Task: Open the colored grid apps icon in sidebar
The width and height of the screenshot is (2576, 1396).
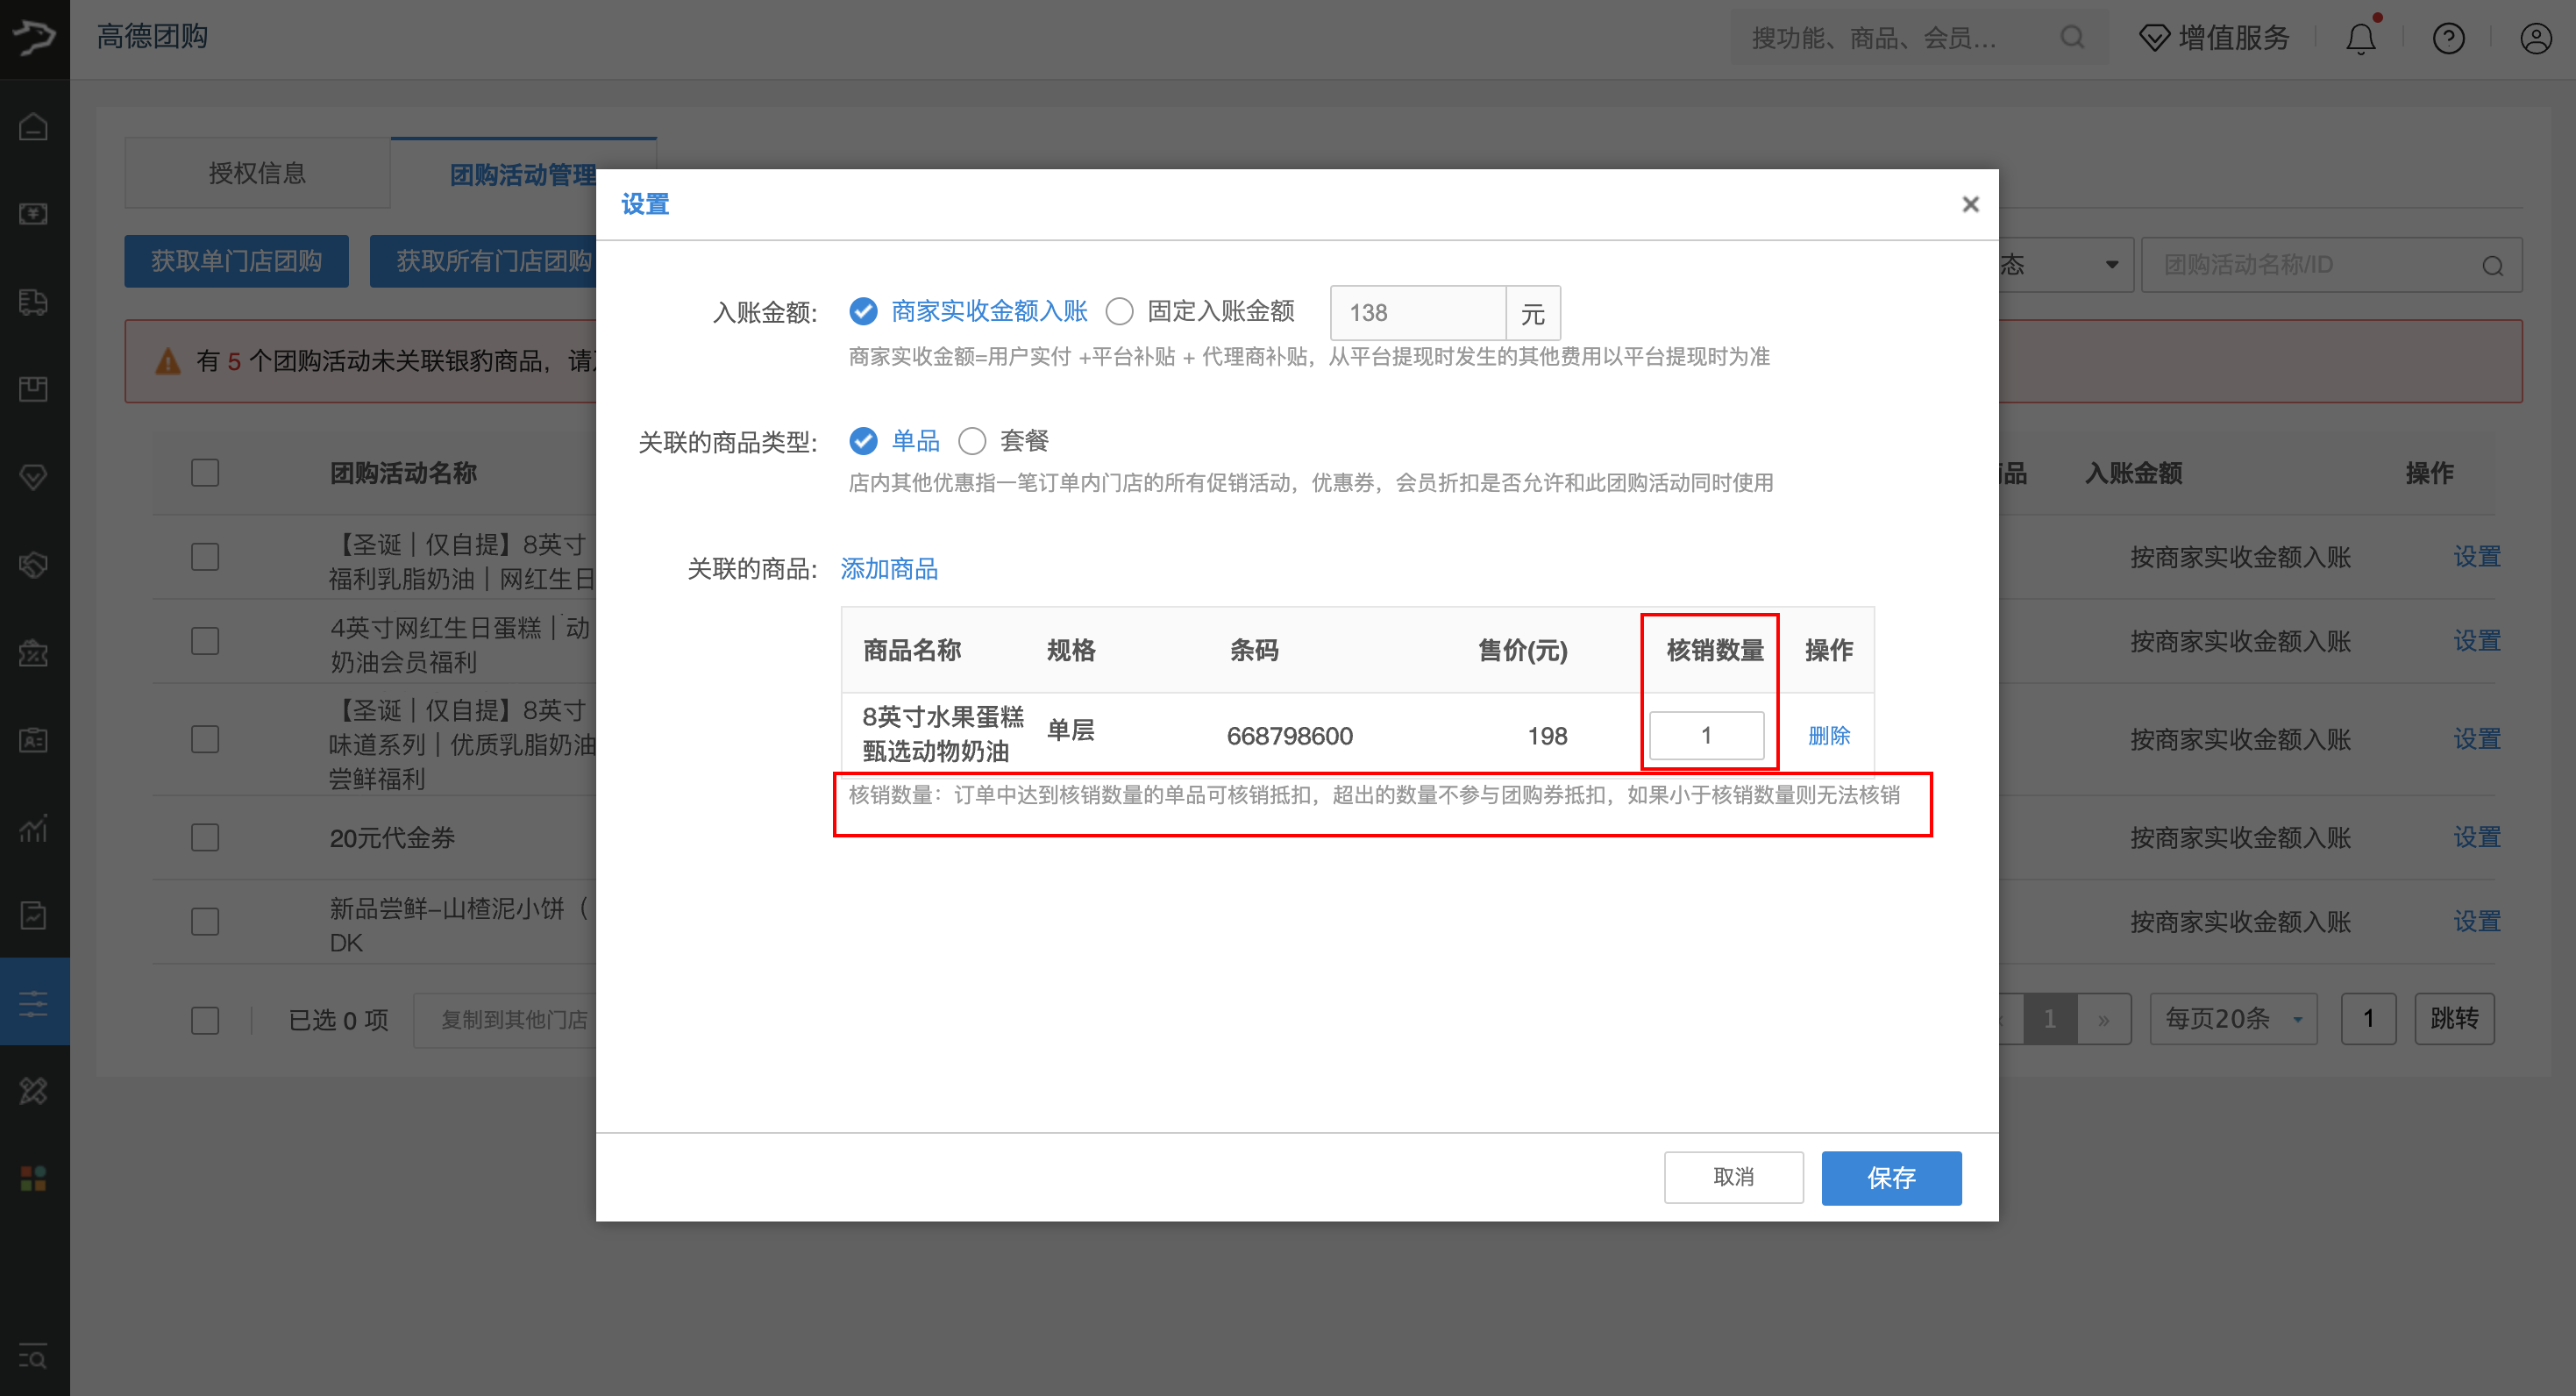Action: click(x=35, y=1178)
